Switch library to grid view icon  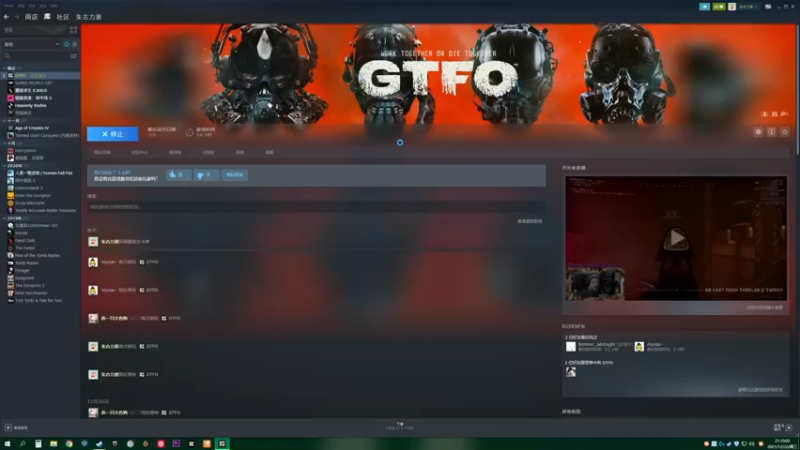coord(73,30)
